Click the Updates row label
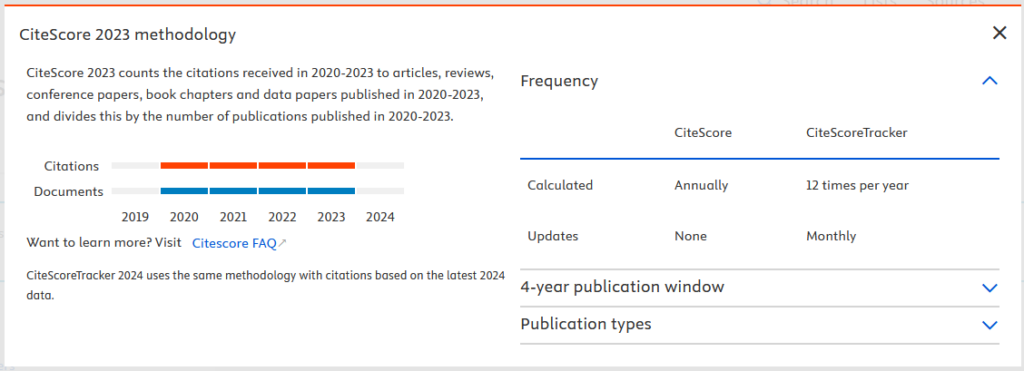The image size is (1024, 371). pyautogui.click(x=553, y=236)
